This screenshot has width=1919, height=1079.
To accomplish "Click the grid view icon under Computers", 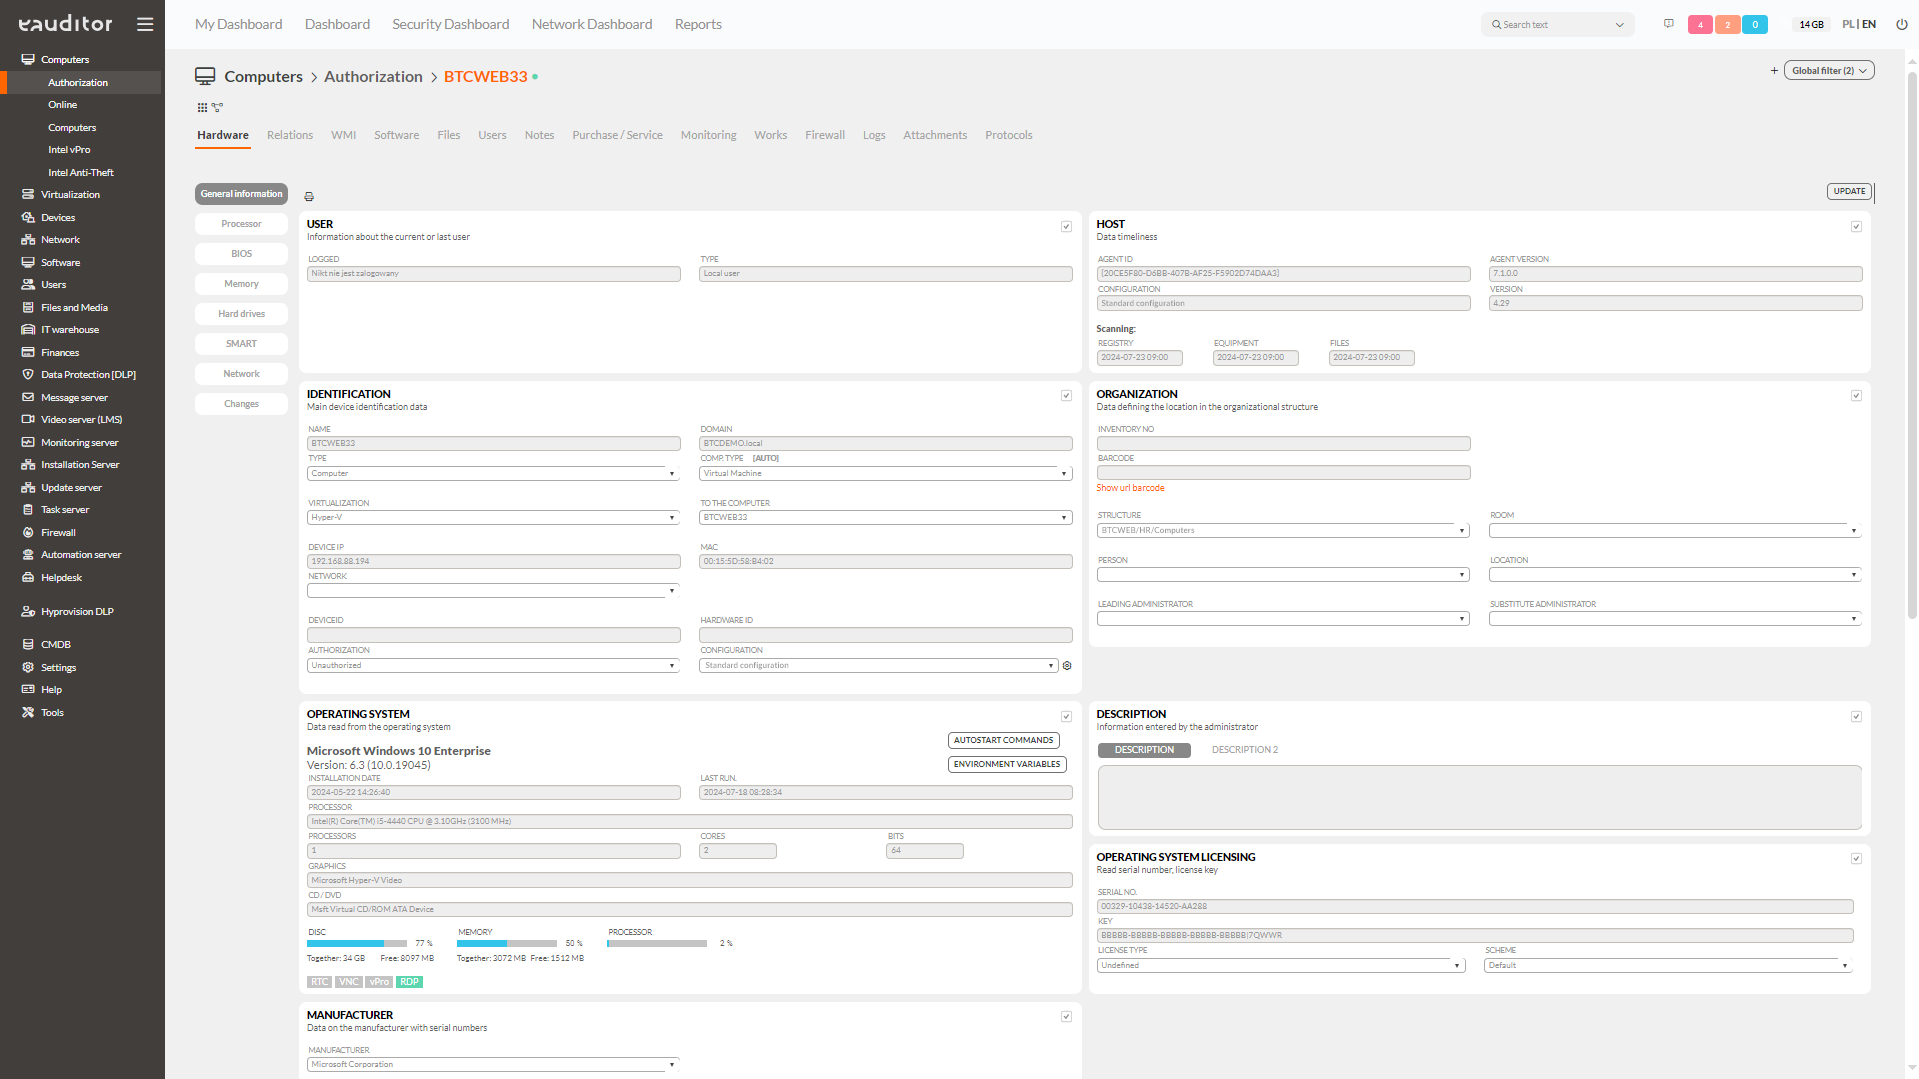I will [202, 107].
